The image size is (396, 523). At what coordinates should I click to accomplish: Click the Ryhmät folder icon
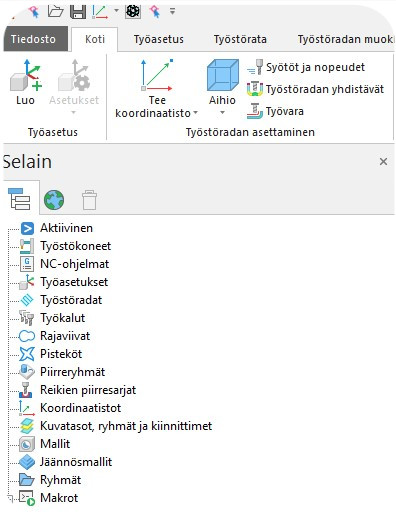(x=27, y=480)
